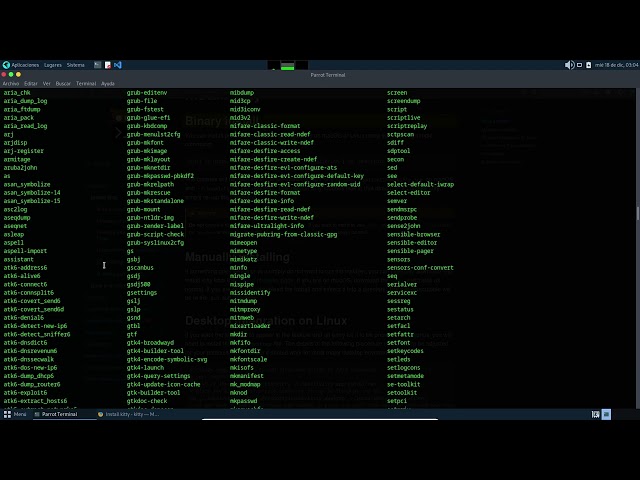The height and width of the screenshot is (480, 640).
Task: Click the text asan_symbolize-14
Action: [x=32, y=193]
